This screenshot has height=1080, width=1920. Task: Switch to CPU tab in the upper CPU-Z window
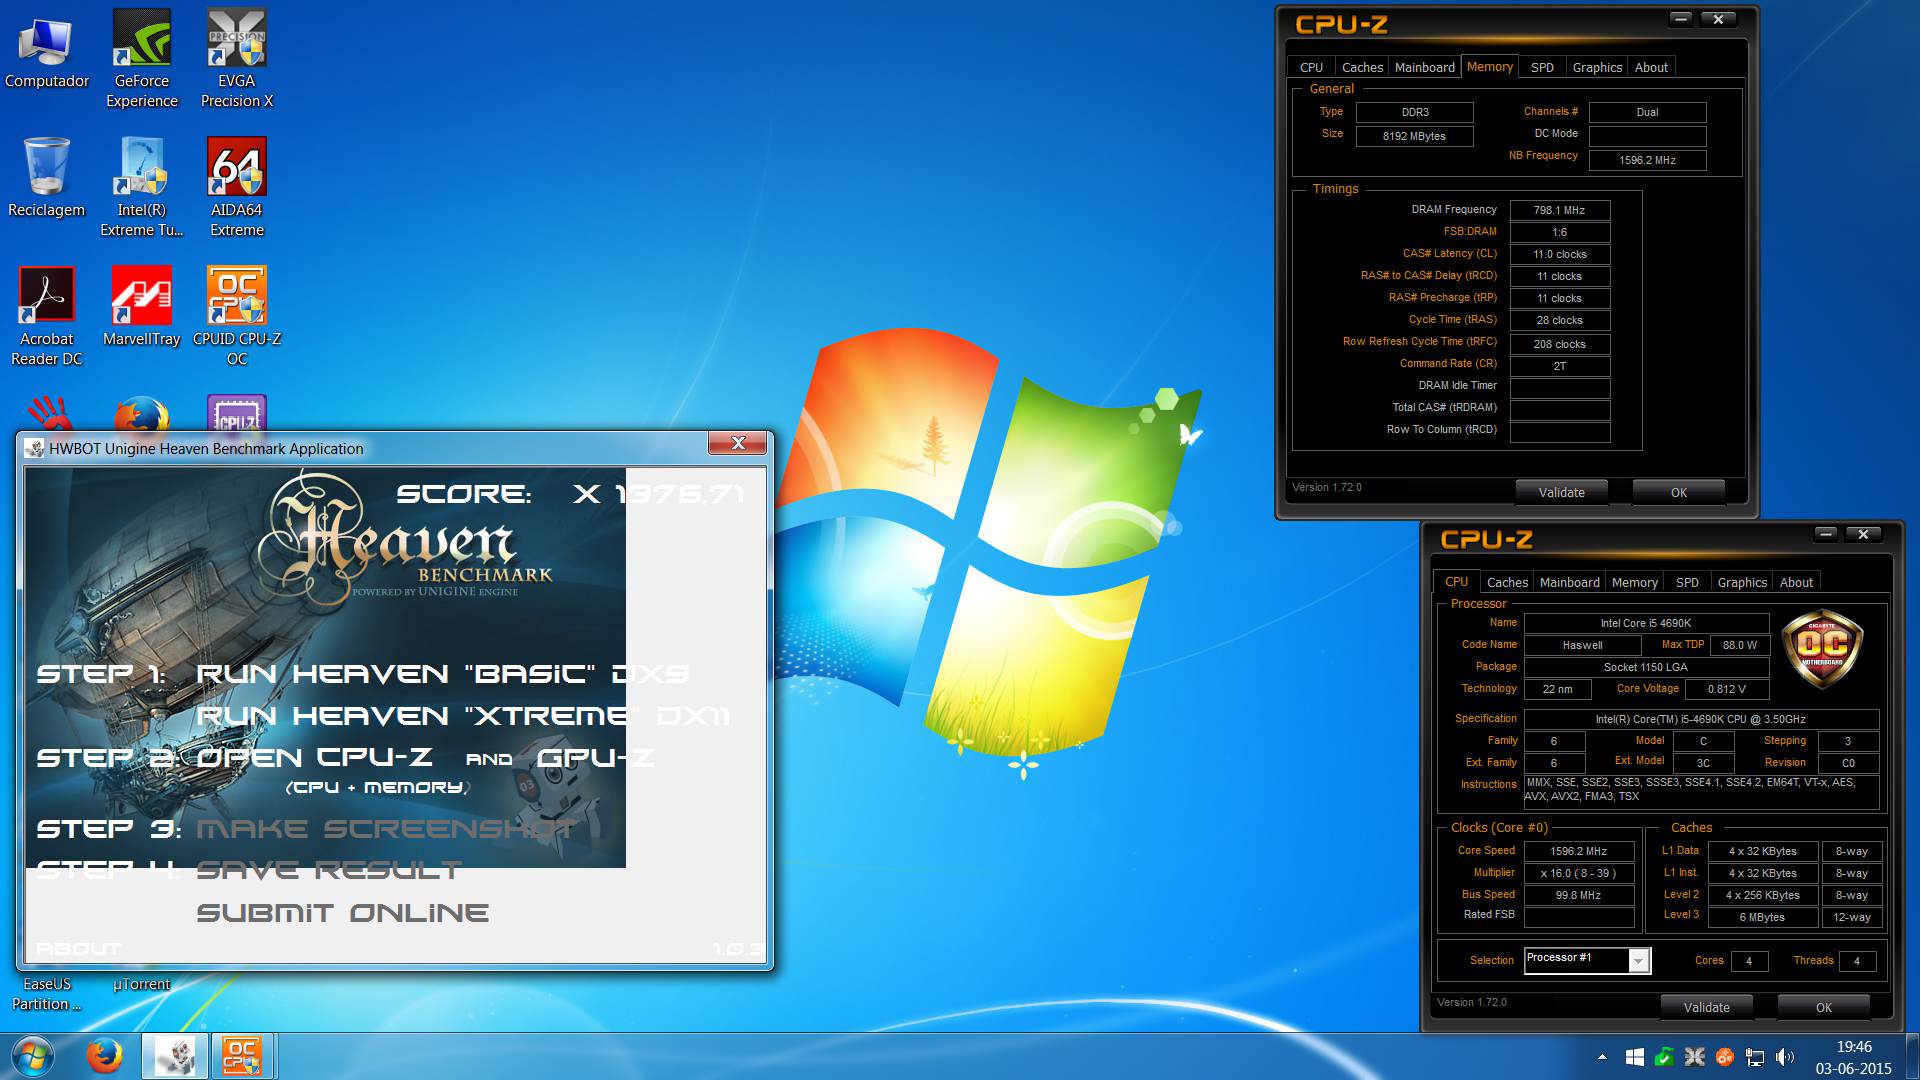[x=1311, y=67]
